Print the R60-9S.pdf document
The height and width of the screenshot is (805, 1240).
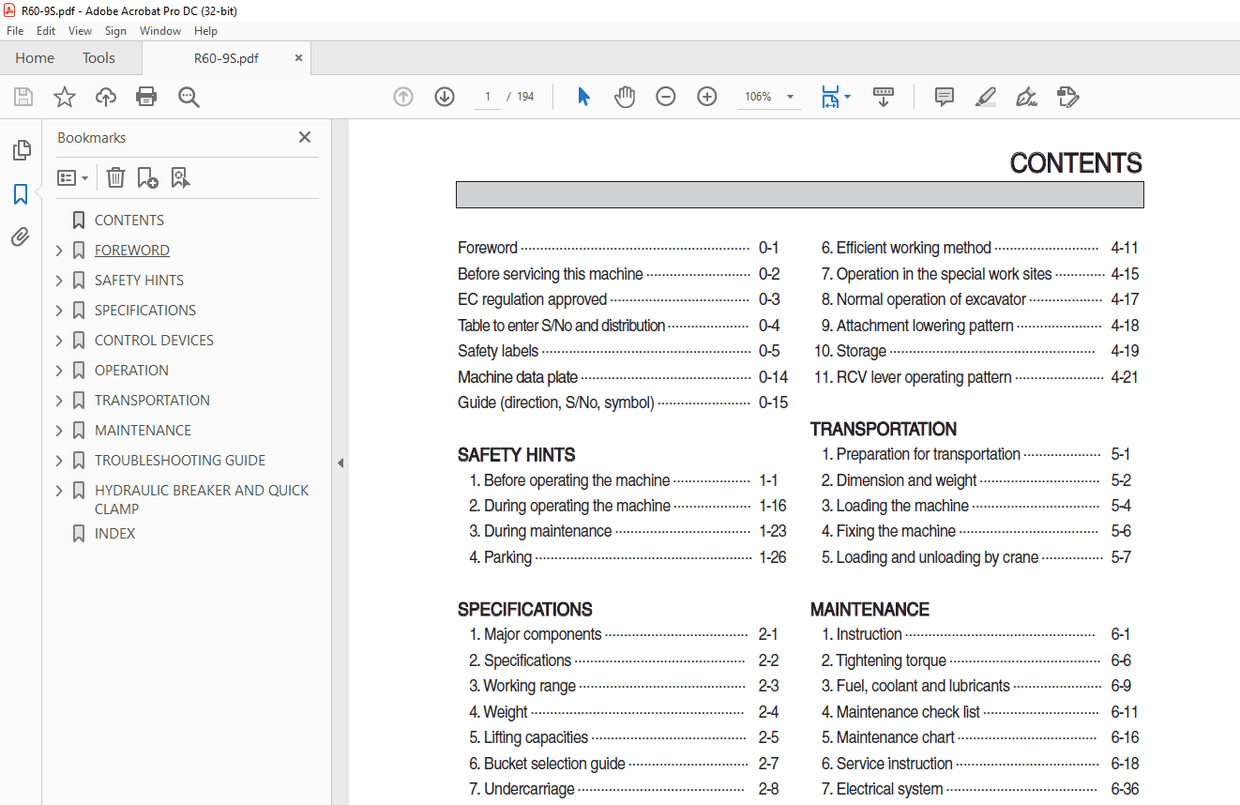(x=147, y=96)
